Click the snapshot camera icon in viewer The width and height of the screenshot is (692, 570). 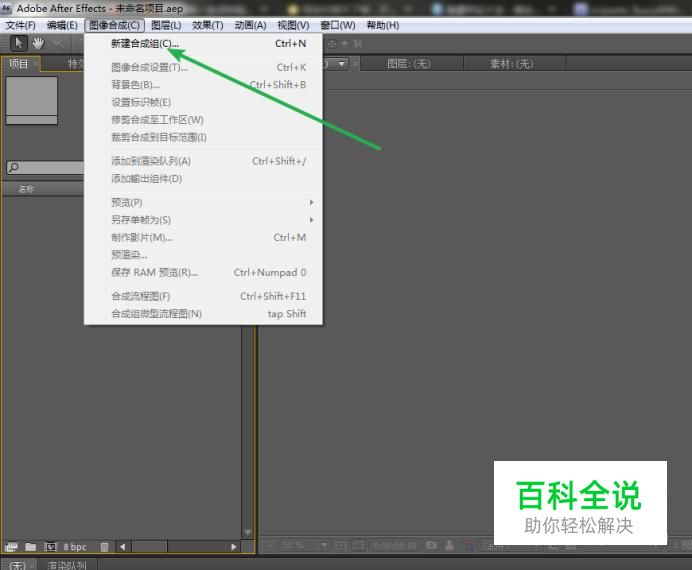pos(431,546)
